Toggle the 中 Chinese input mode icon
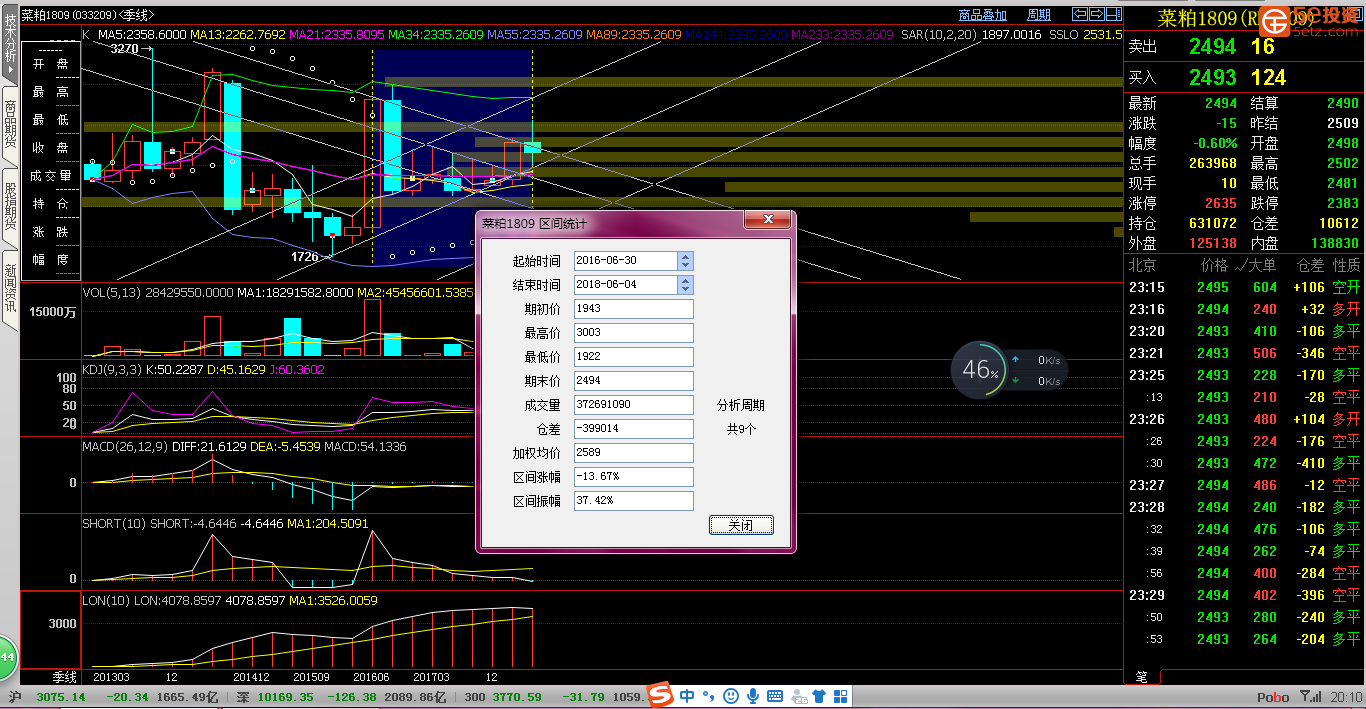1366x709 pixels. pyautogui.click(x=687, y=696)
